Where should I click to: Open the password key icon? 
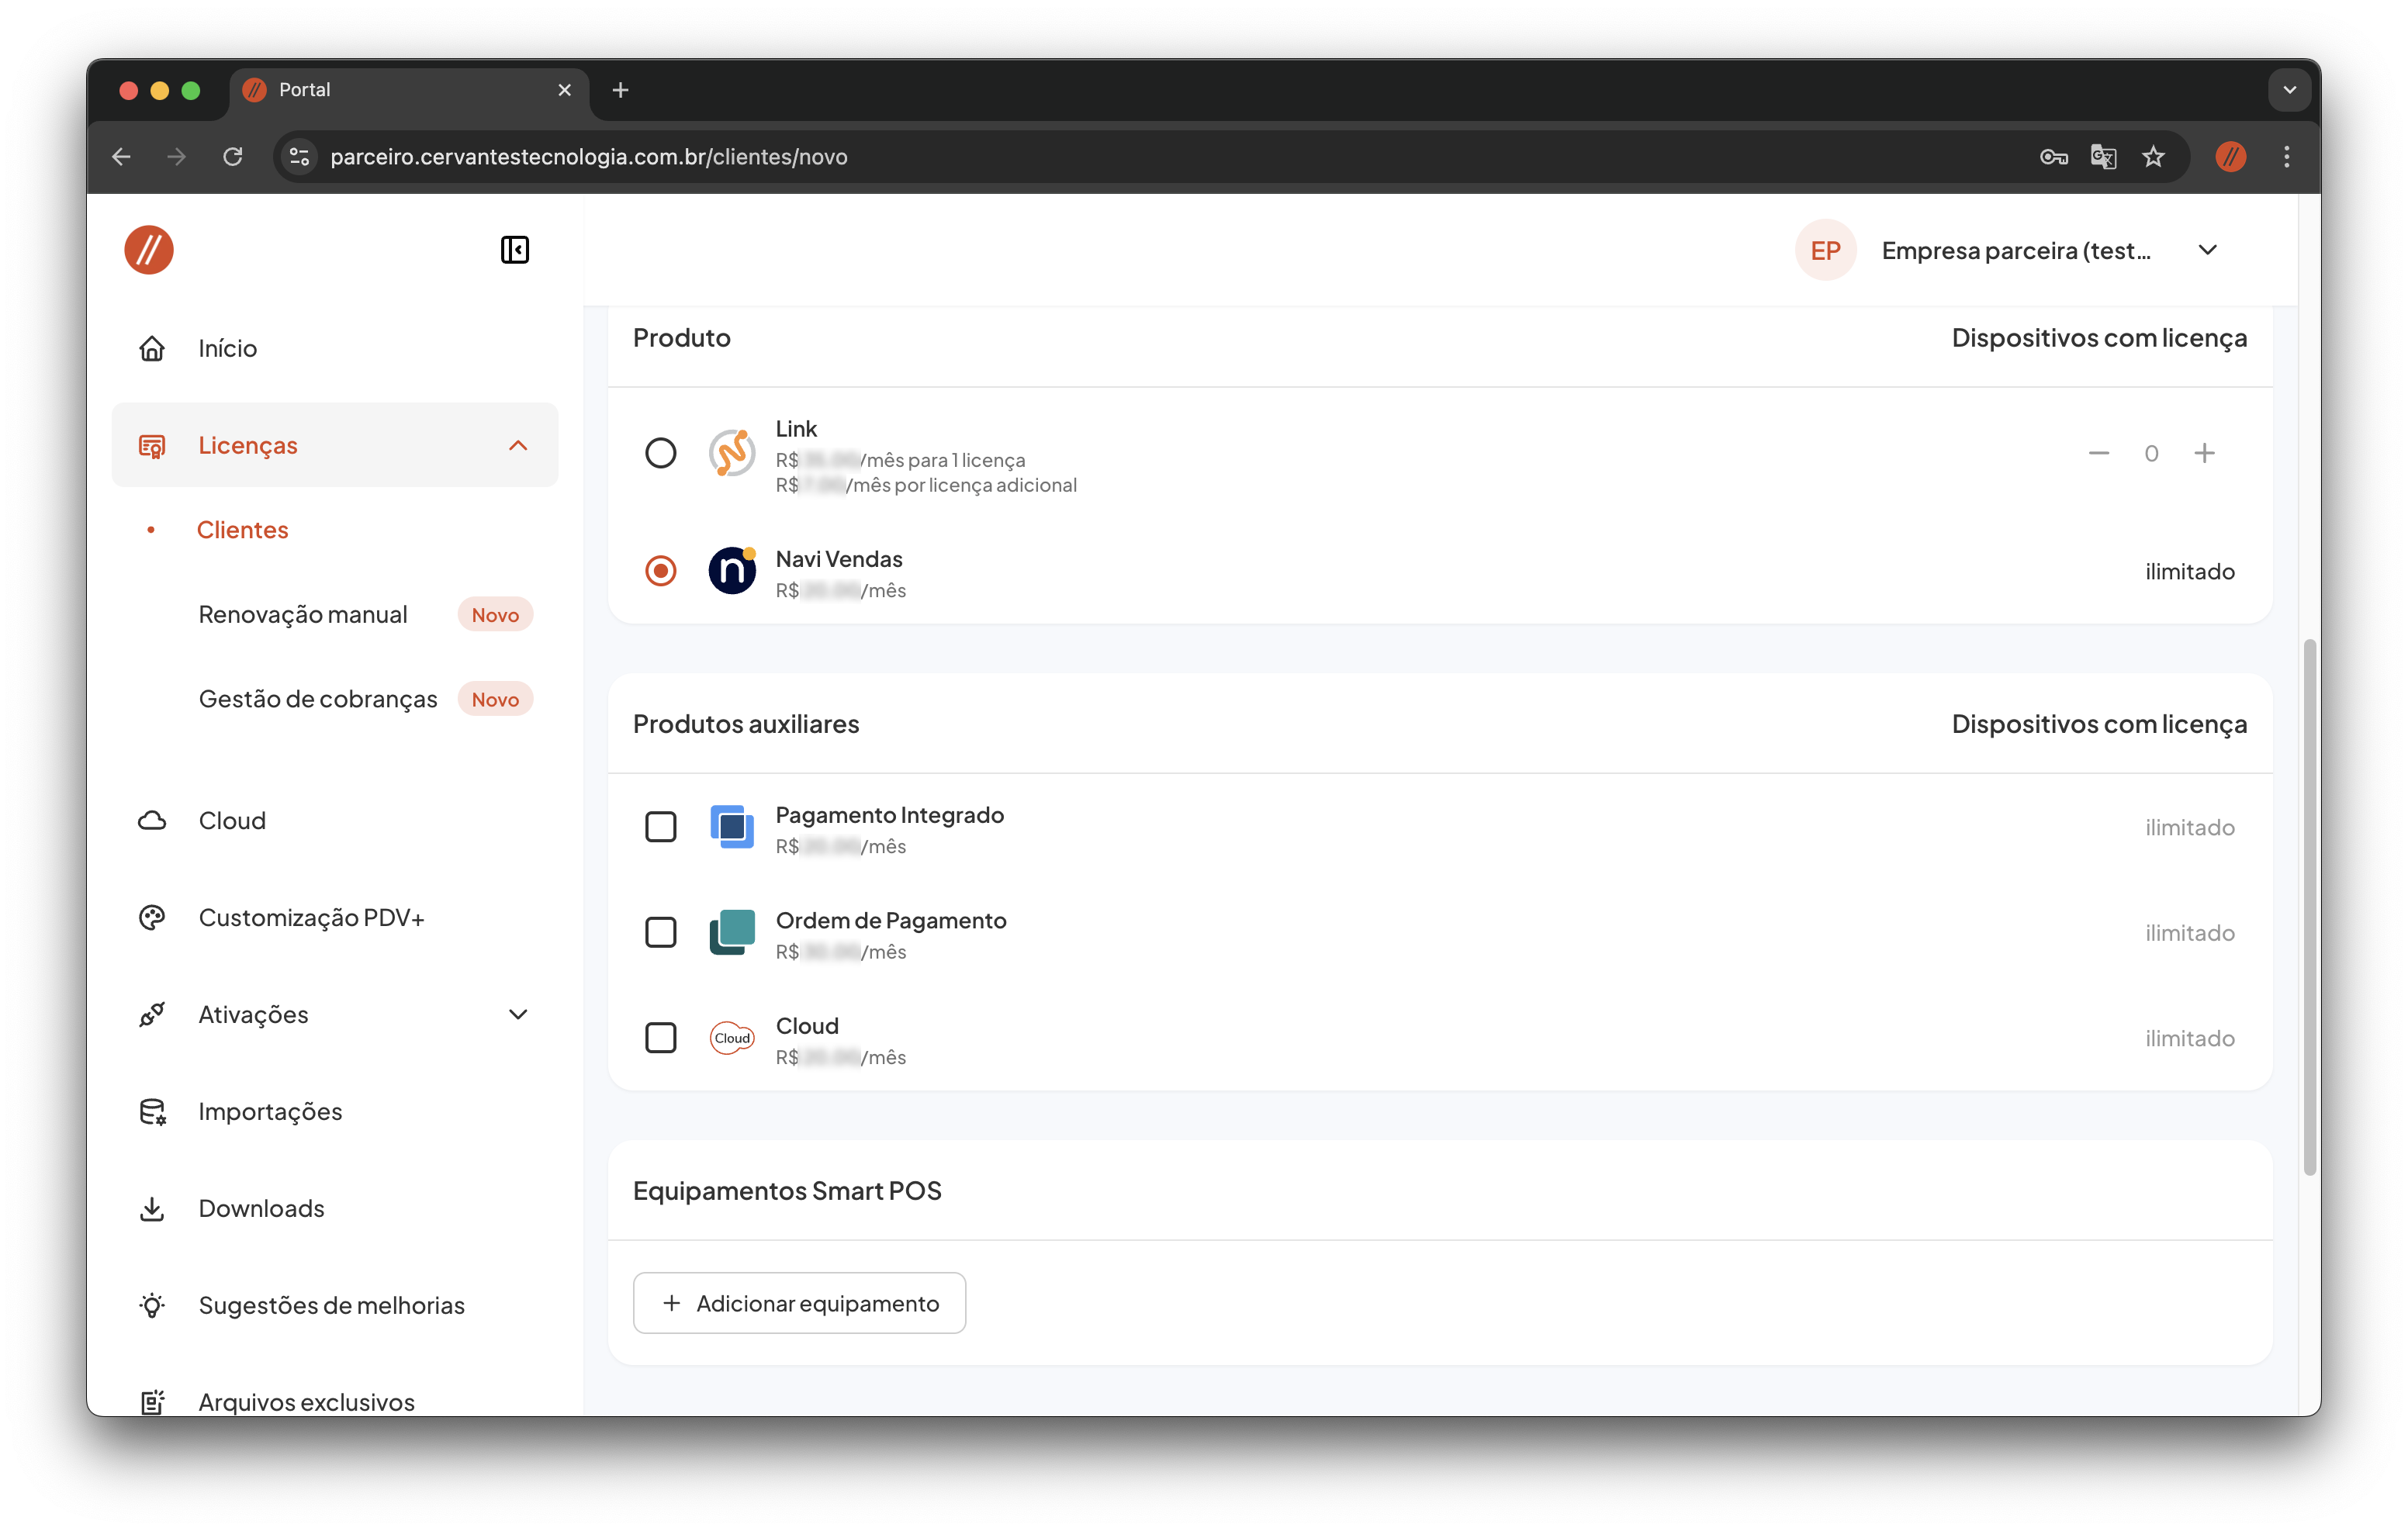[x=2053, y=157]
